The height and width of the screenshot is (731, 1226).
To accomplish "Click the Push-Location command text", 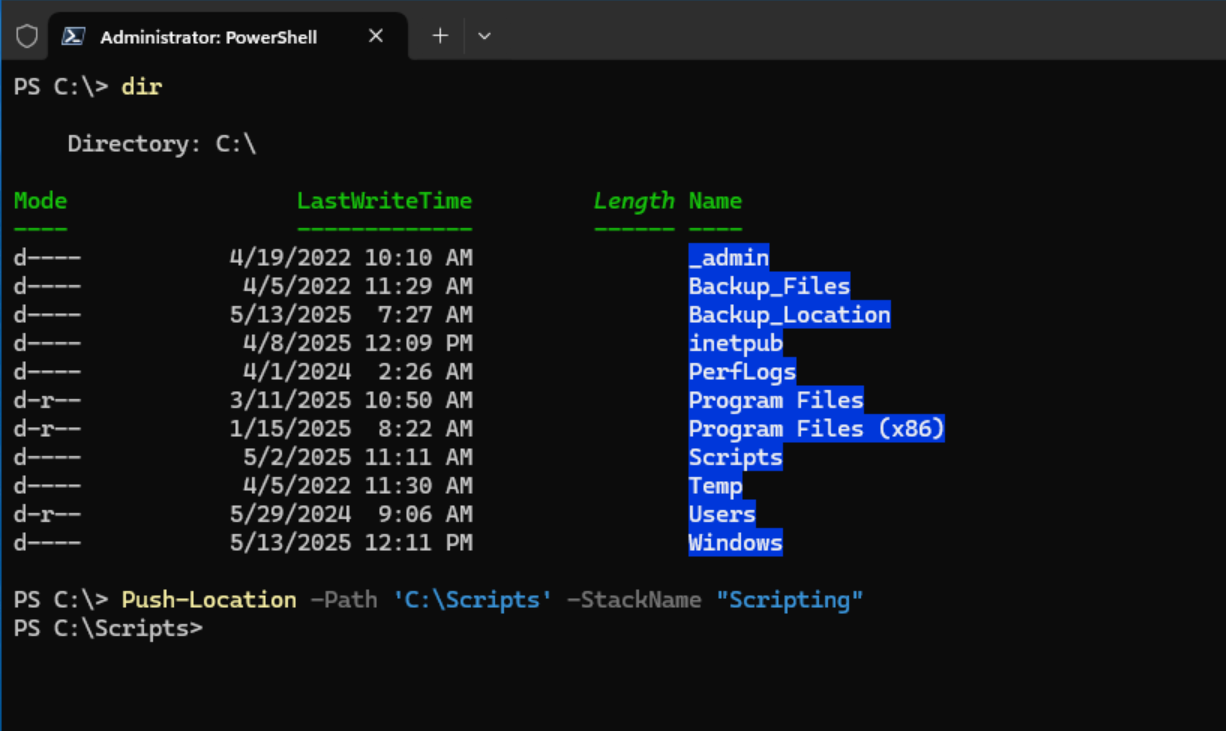I will pos(208,599).
